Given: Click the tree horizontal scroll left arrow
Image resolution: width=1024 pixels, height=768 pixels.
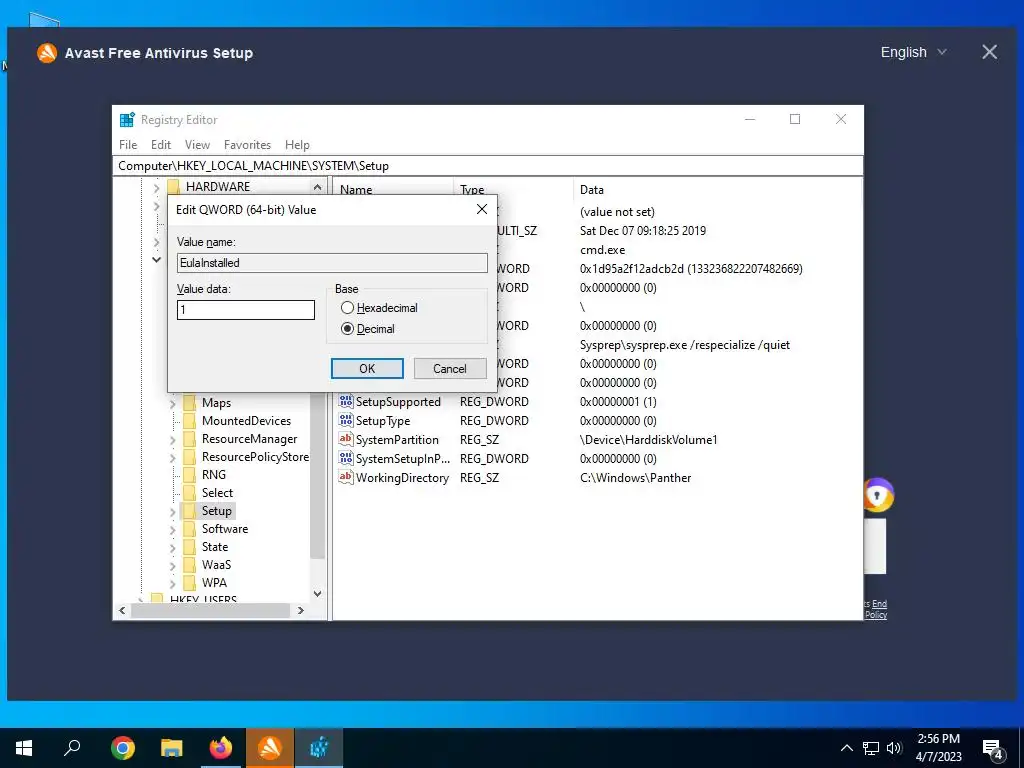Looking at the screenshot, I should point(122,611).
